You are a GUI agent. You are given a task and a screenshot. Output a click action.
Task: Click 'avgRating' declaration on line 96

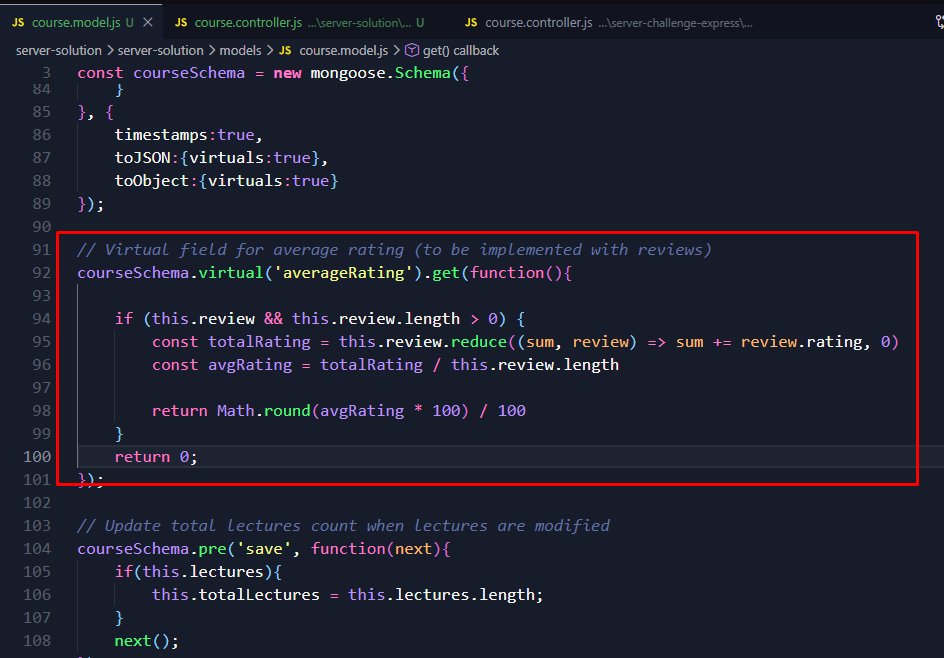pos(250,365)
